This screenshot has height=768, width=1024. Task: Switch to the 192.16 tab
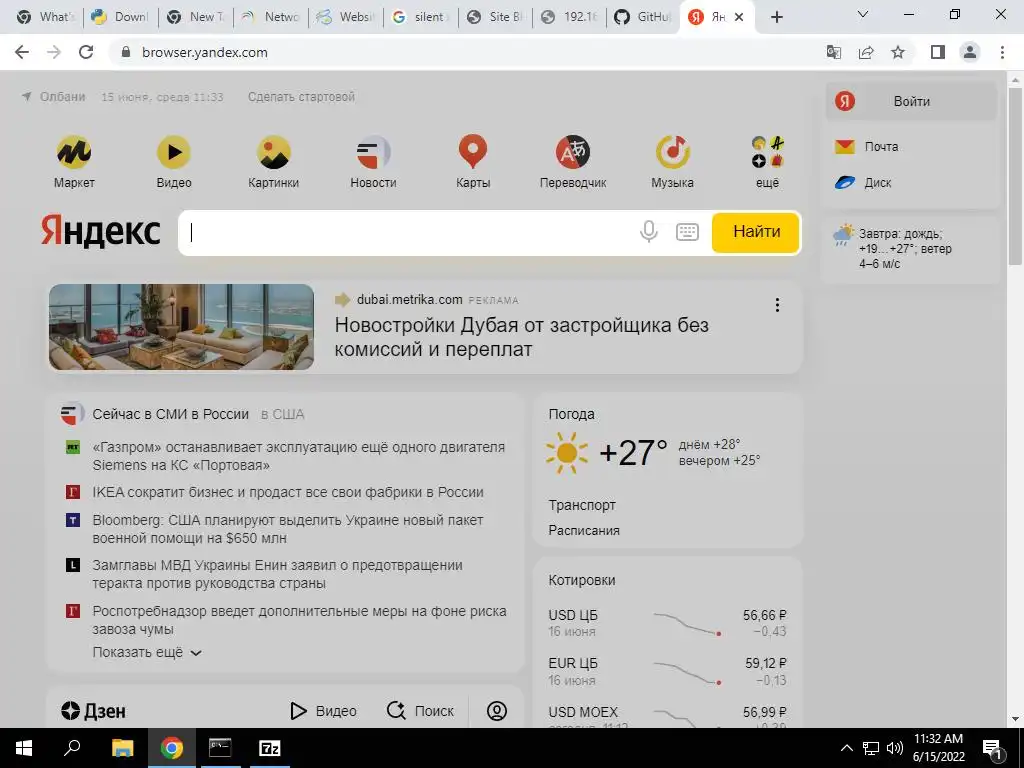(569, 17)
